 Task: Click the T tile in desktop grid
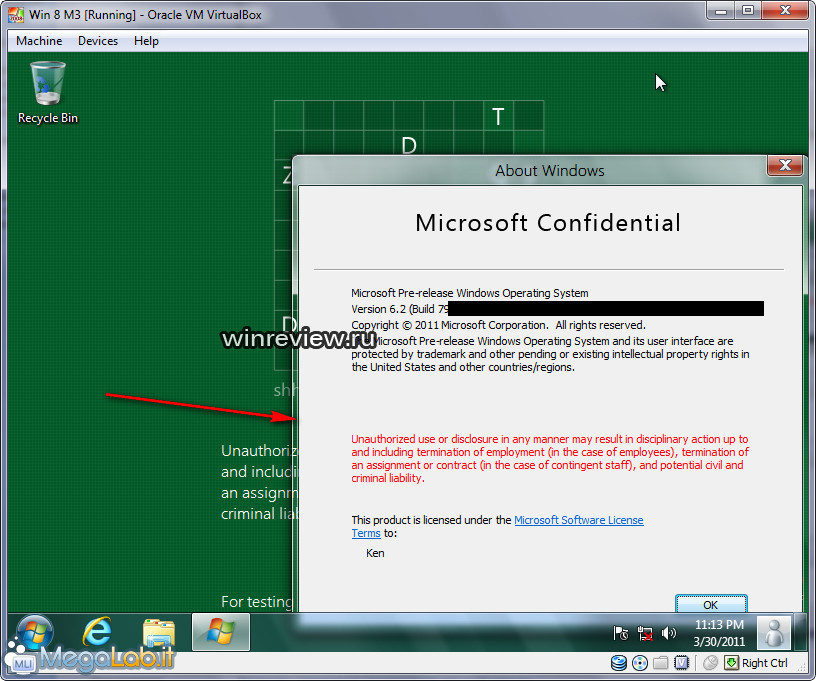[498, 116]
